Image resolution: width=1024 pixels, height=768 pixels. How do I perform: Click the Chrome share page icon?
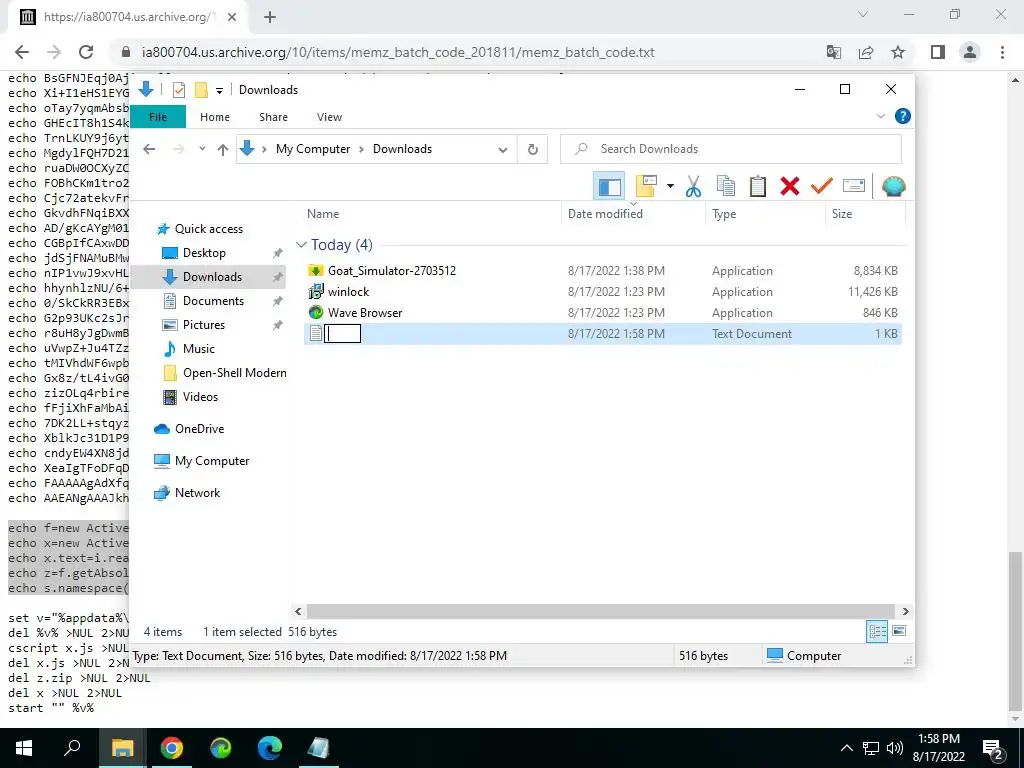click(x=866, y=52)
